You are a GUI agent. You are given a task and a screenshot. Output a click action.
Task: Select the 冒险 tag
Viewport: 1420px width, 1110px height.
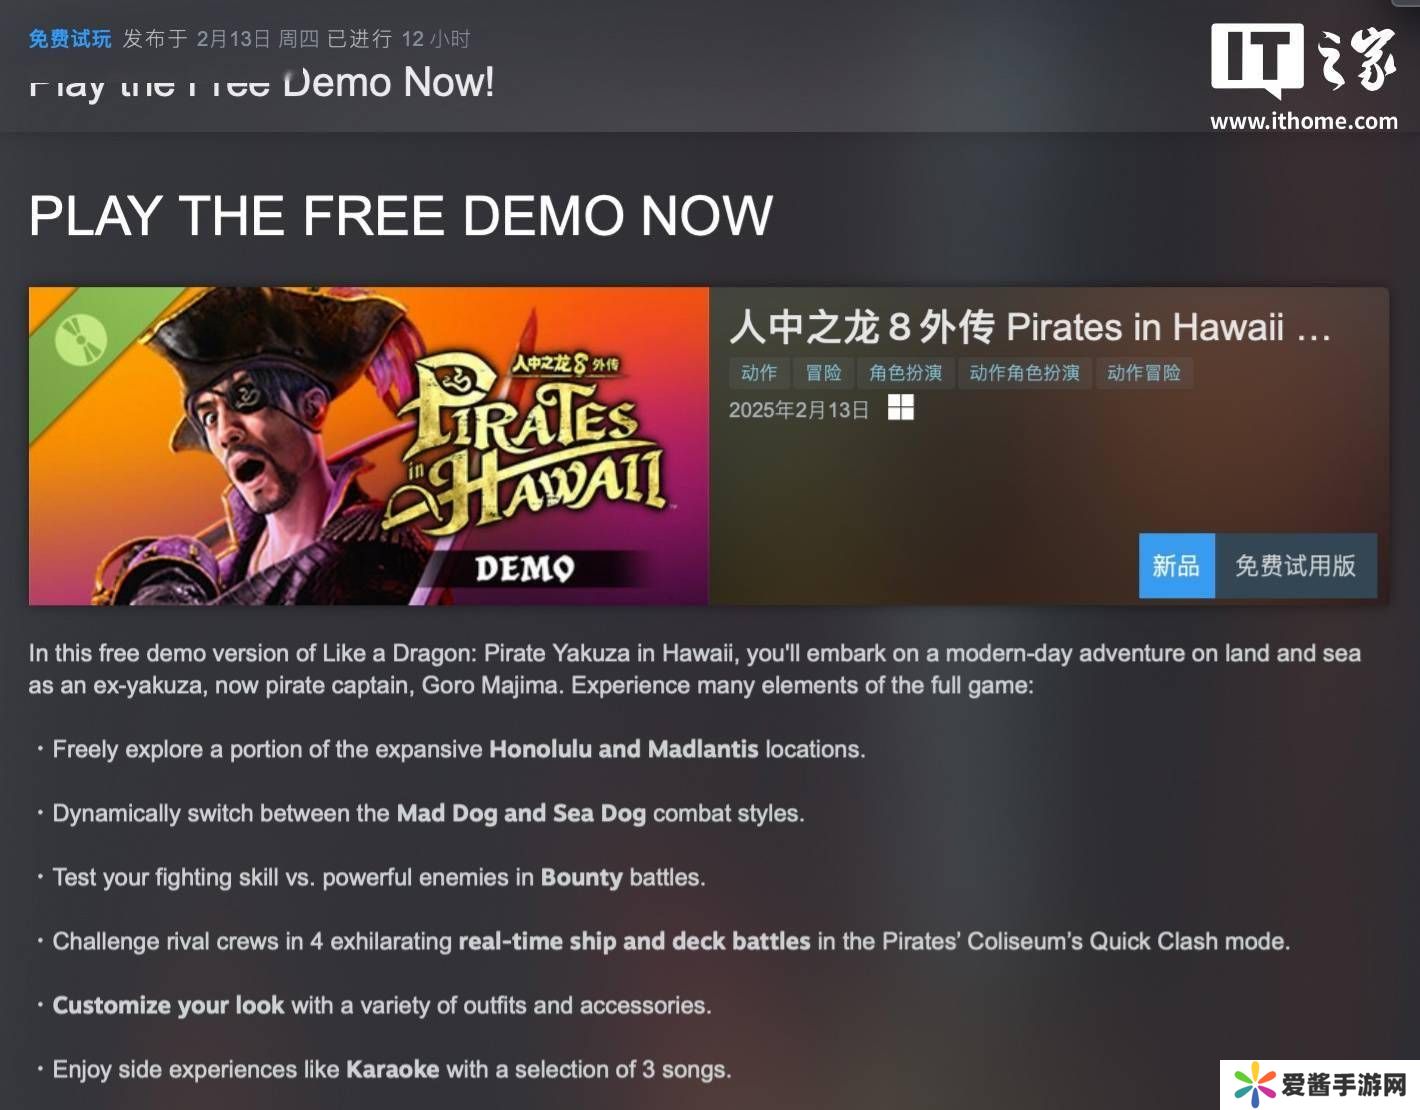coord(823,373)
